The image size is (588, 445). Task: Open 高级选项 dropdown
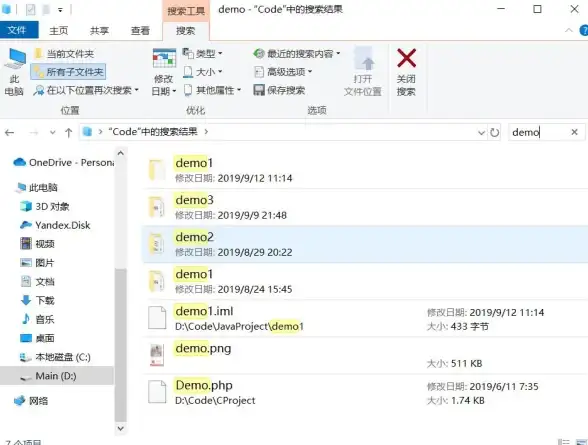[283, 72]
